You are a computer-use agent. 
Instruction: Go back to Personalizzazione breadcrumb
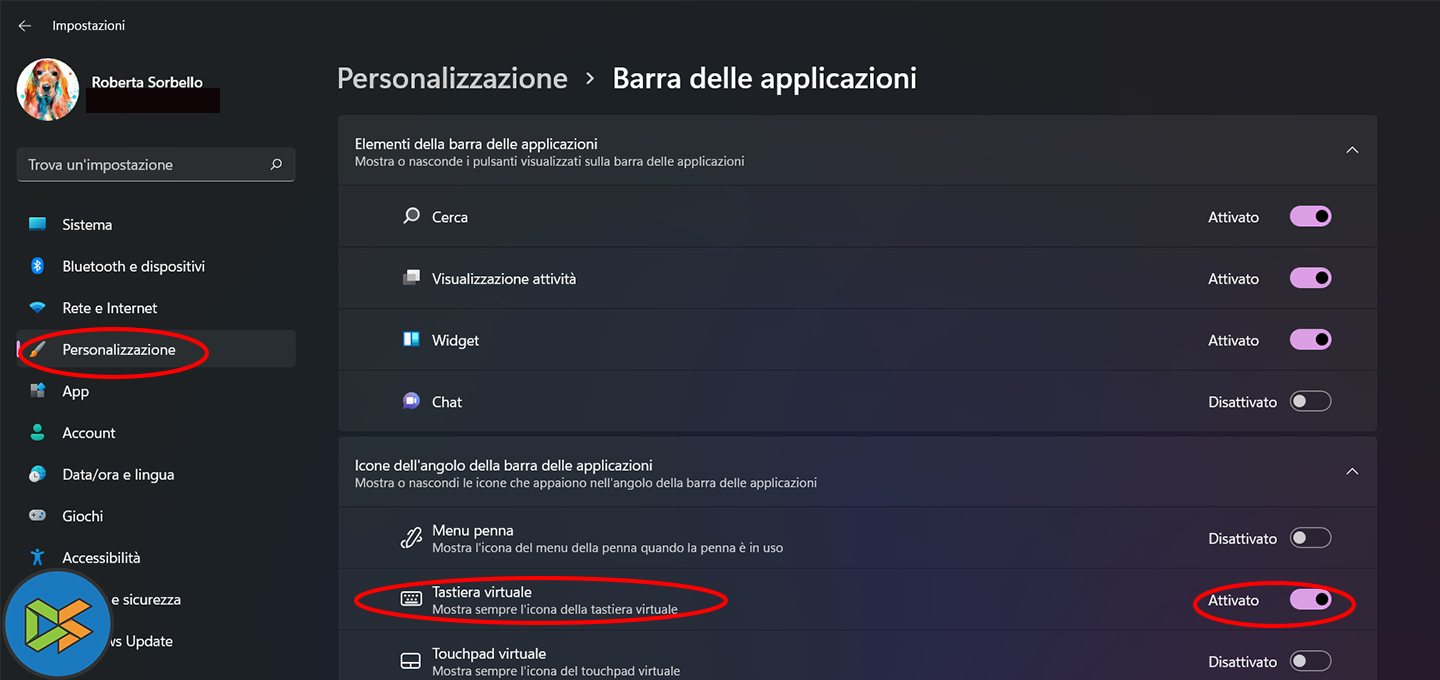[x=452, y=78]
